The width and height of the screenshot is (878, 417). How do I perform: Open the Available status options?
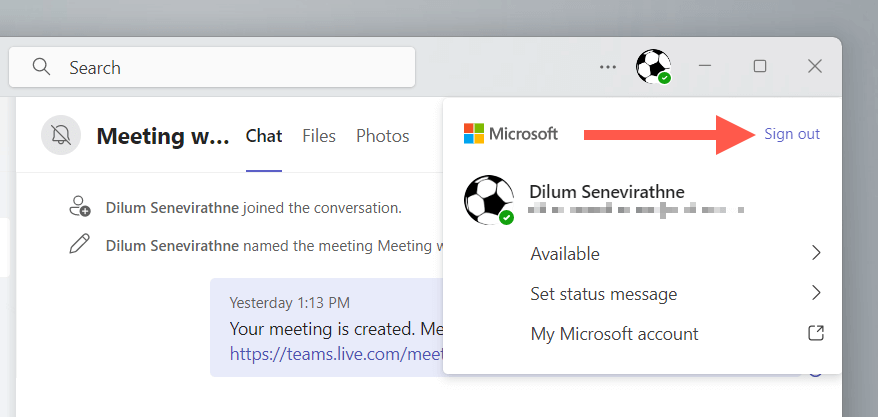coord(565,254)
